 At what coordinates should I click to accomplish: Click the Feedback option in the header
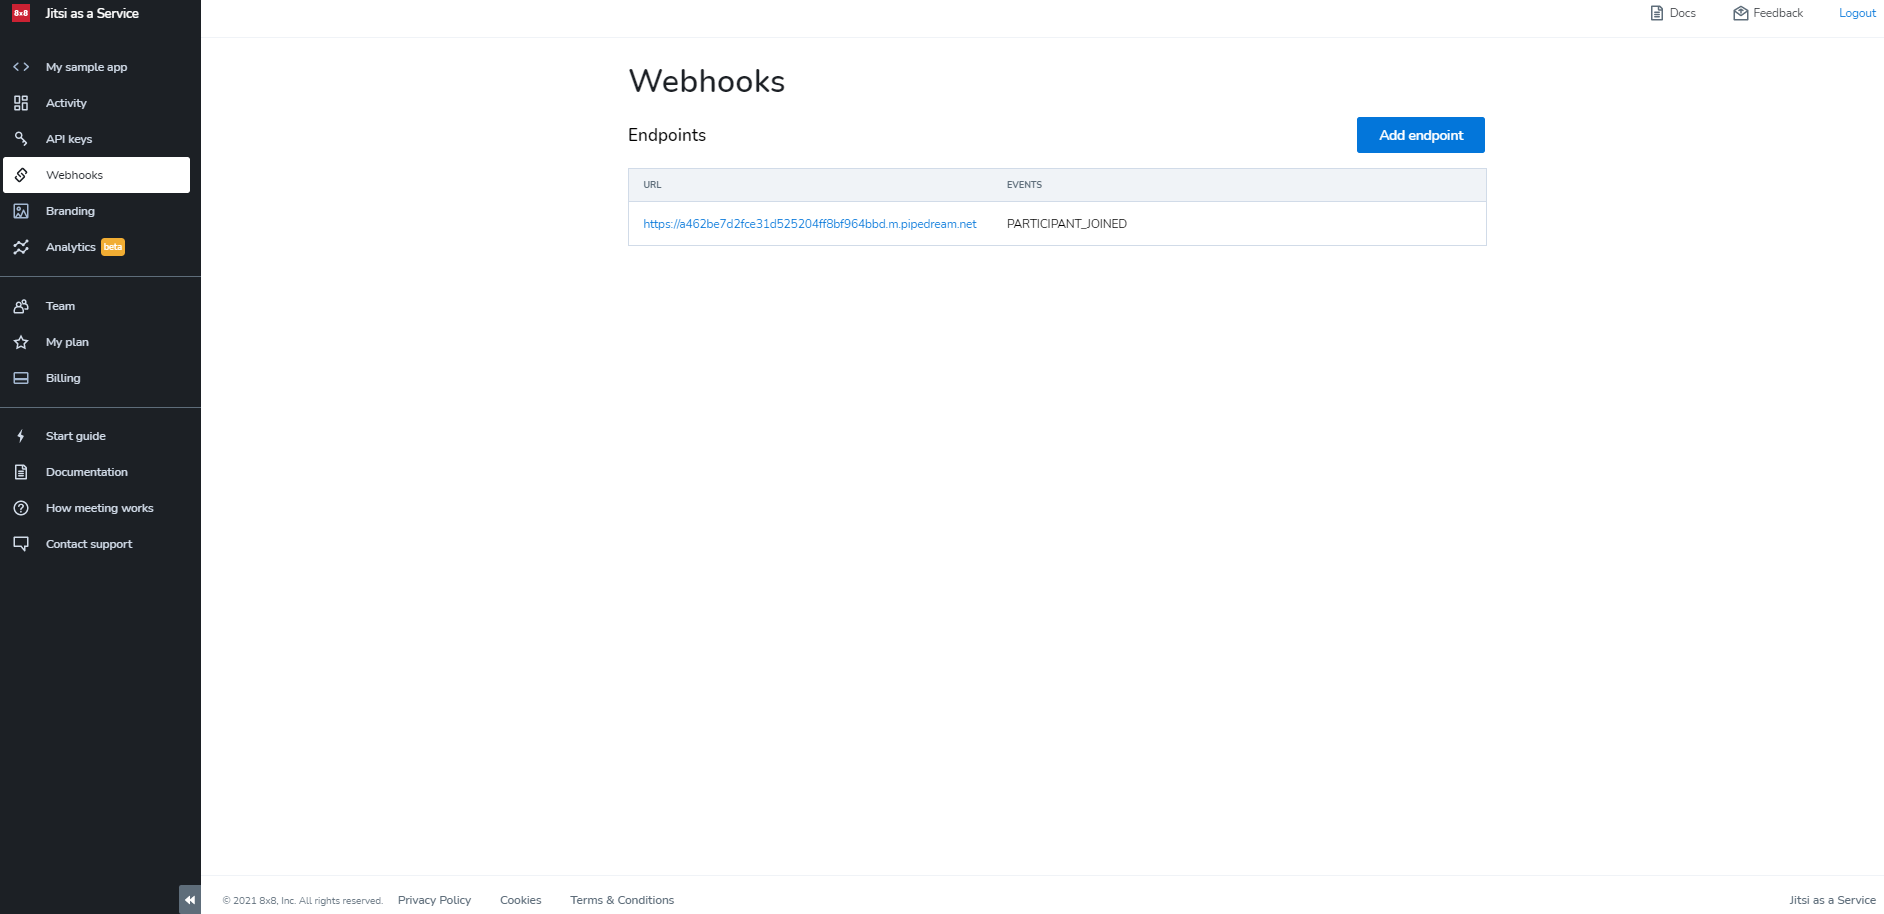[1767, 13]
